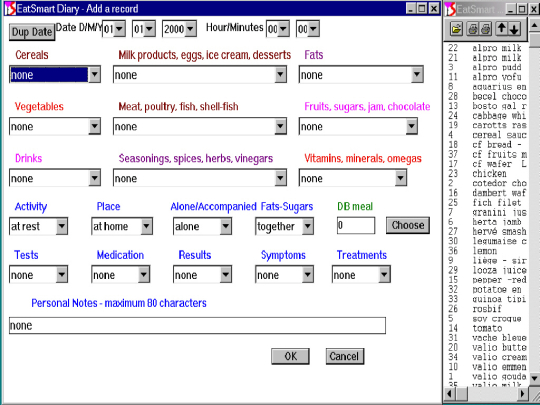Click the food list scrollbar up arrow
Viewport: 540px width, 405px height.
click(534, 25)
